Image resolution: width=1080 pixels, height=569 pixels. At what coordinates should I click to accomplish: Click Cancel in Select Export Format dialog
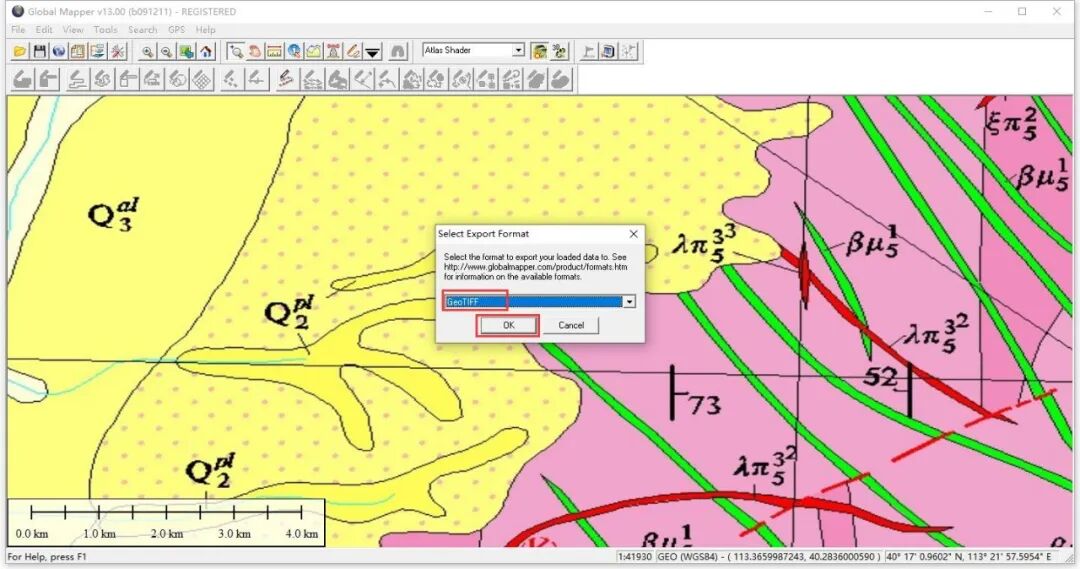(x=571, y=325)
